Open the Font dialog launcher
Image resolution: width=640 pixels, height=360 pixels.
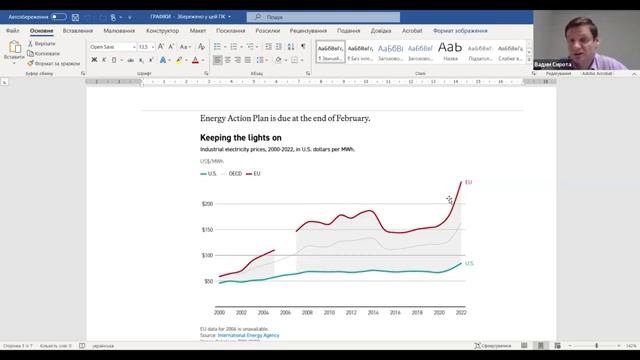pyautogui.click(x=206, y=73)
